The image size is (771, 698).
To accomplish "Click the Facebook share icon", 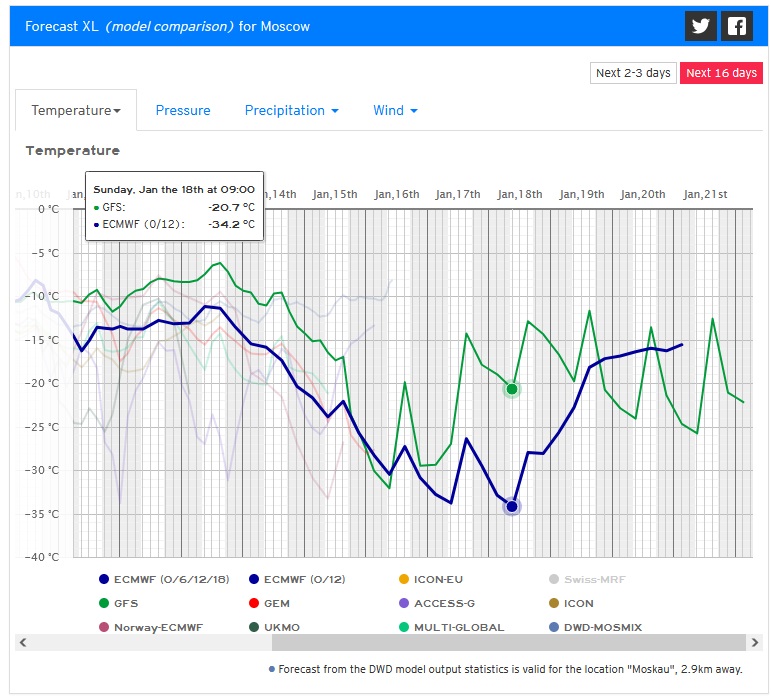I will [x=736, y=26].
